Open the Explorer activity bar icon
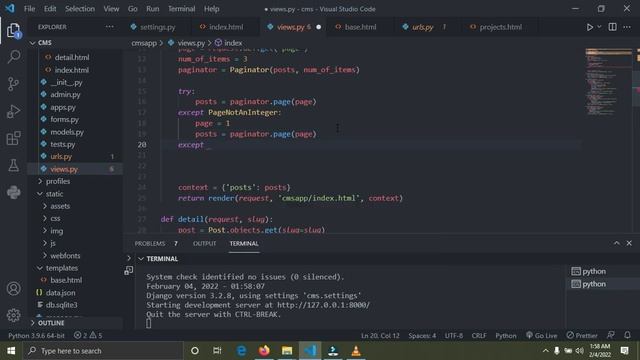Screen dimensions: 640x360 13,30
